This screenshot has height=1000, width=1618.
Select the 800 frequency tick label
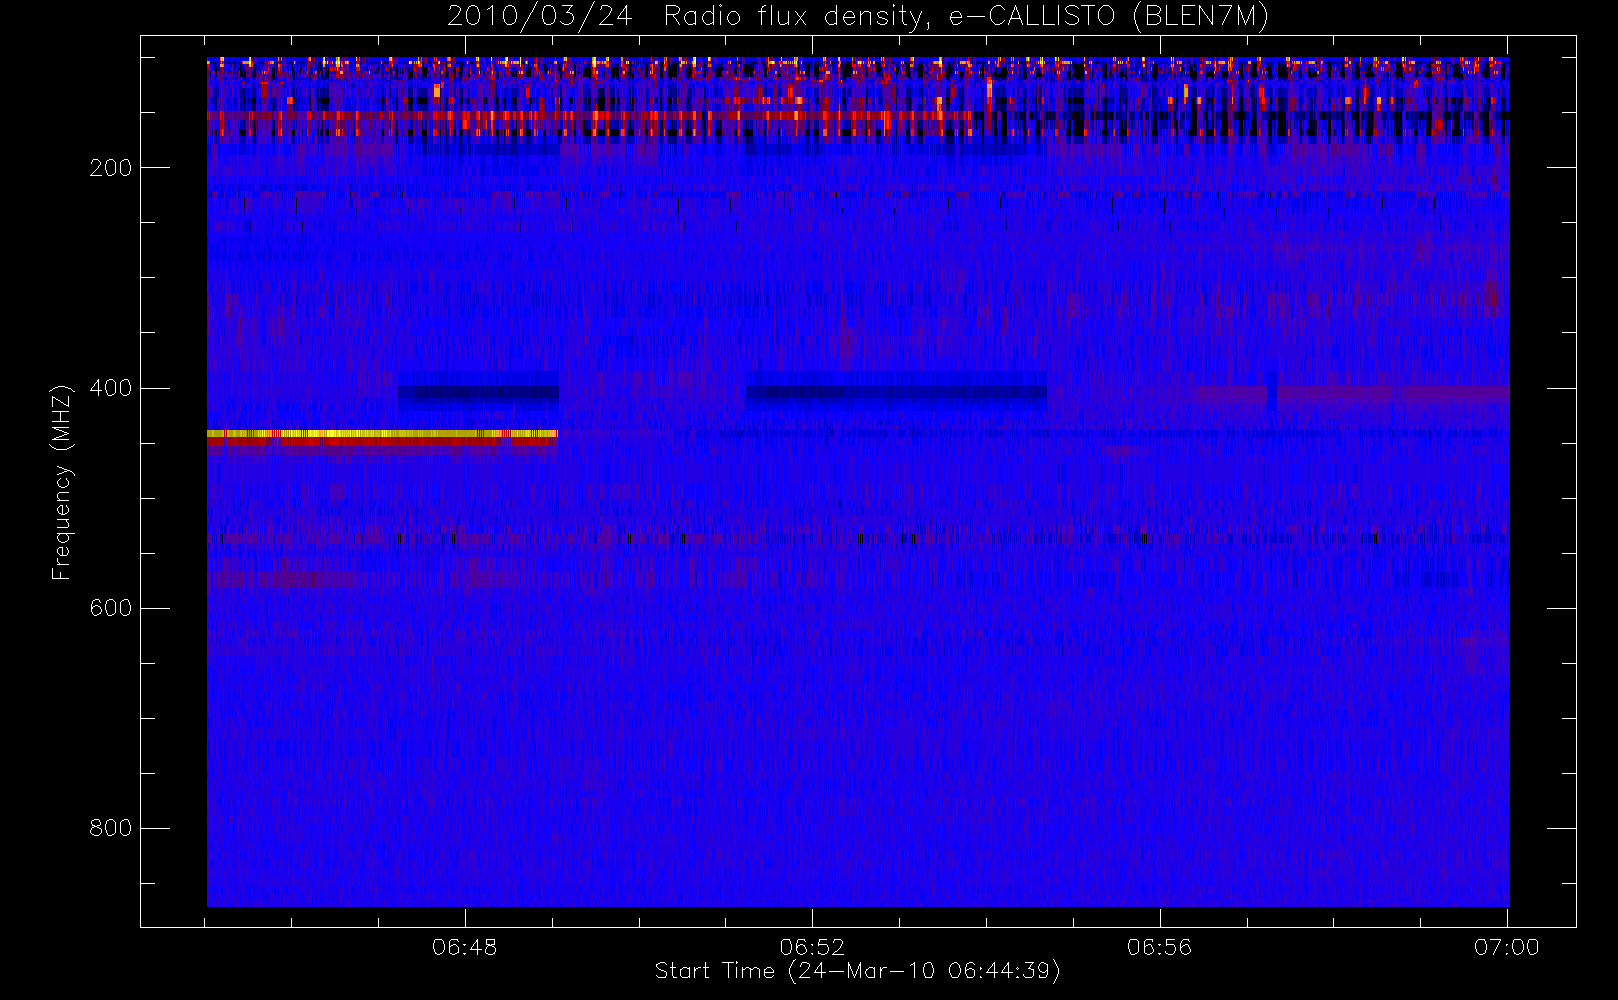point(111,828)
